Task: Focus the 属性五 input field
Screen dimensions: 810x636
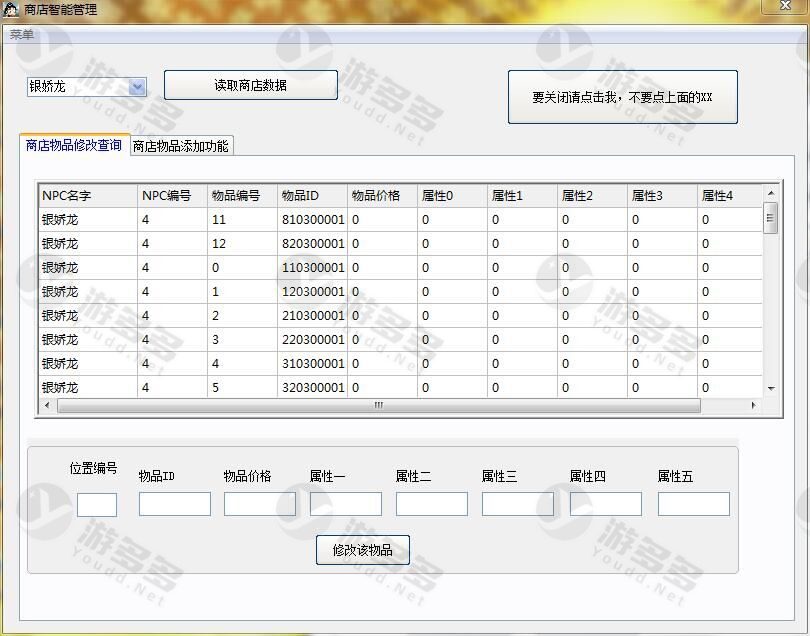Action: coord(694,504)
